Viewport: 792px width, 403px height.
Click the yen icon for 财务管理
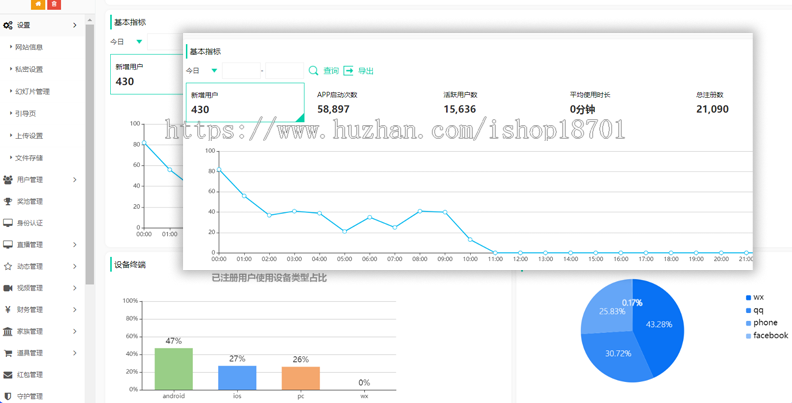click(8, 310)
